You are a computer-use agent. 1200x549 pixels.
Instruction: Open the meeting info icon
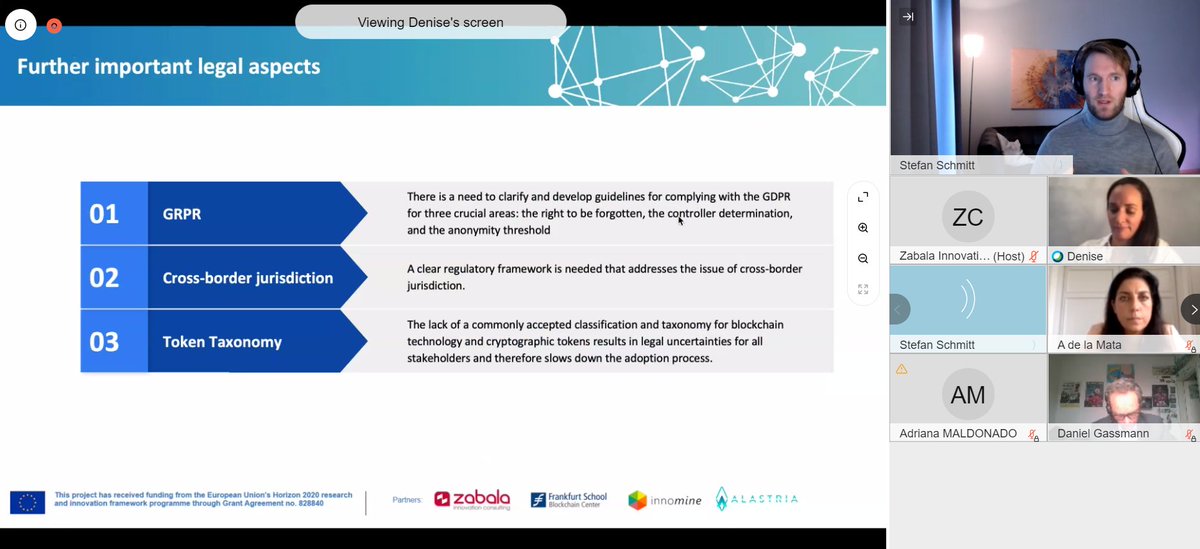point(21,25)
